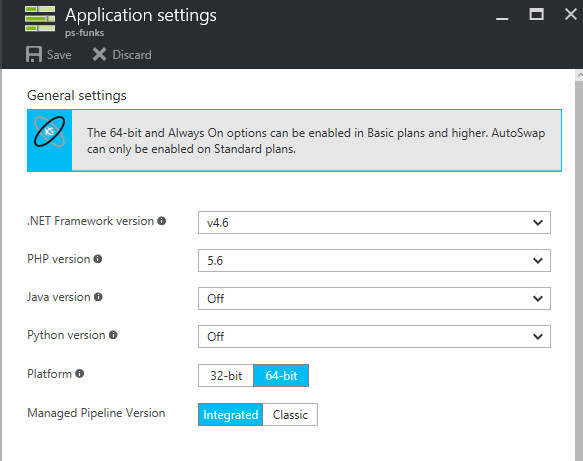Open the .NET Framework version dropdown

click(x=374, y=223)
